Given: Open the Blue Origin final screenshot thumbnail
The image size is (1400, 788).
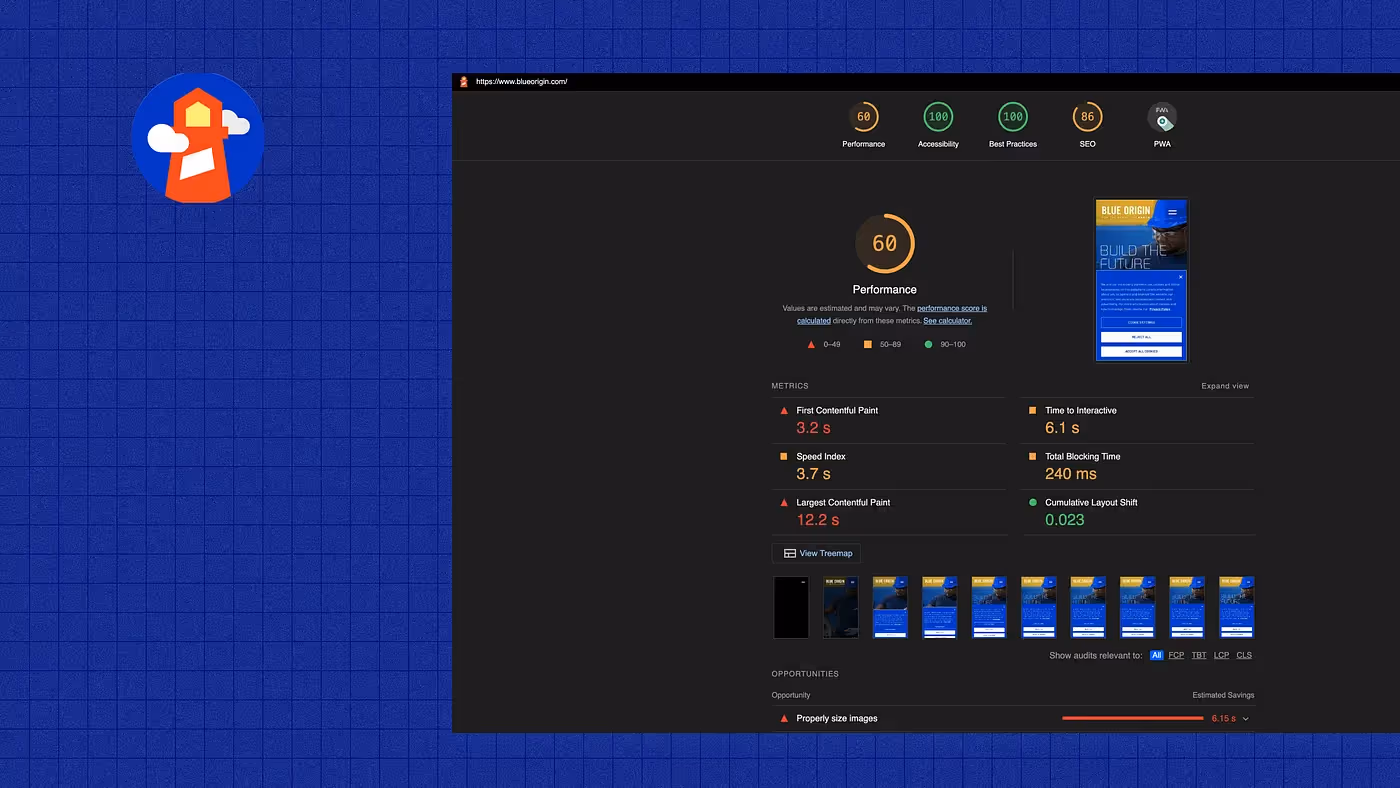Looking at the screenshot, I should pyautogui.click(x=1141, y=280).
